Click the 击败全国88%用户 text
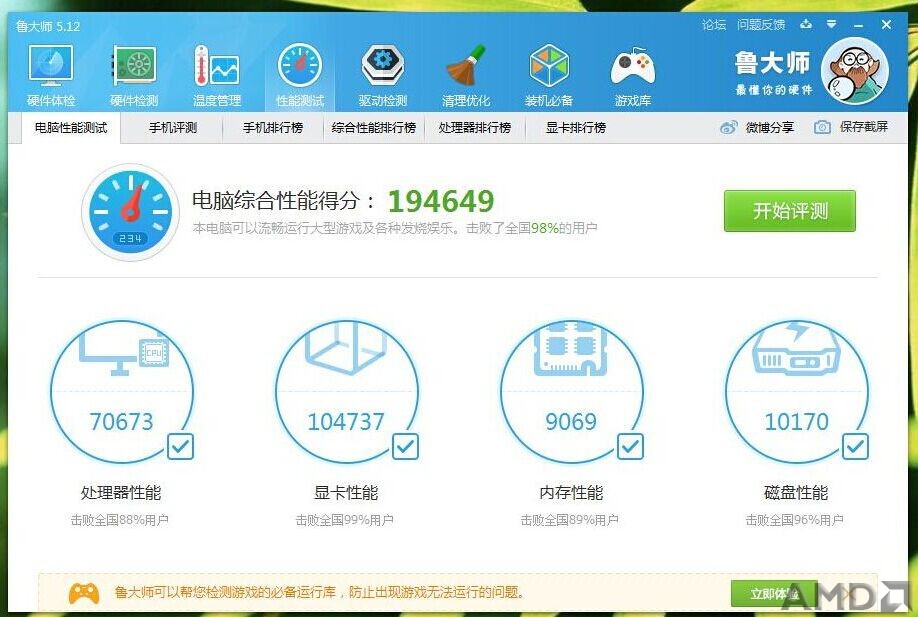Image resolution: width=918 pixels, height=617 pixels. click(119, 520)
